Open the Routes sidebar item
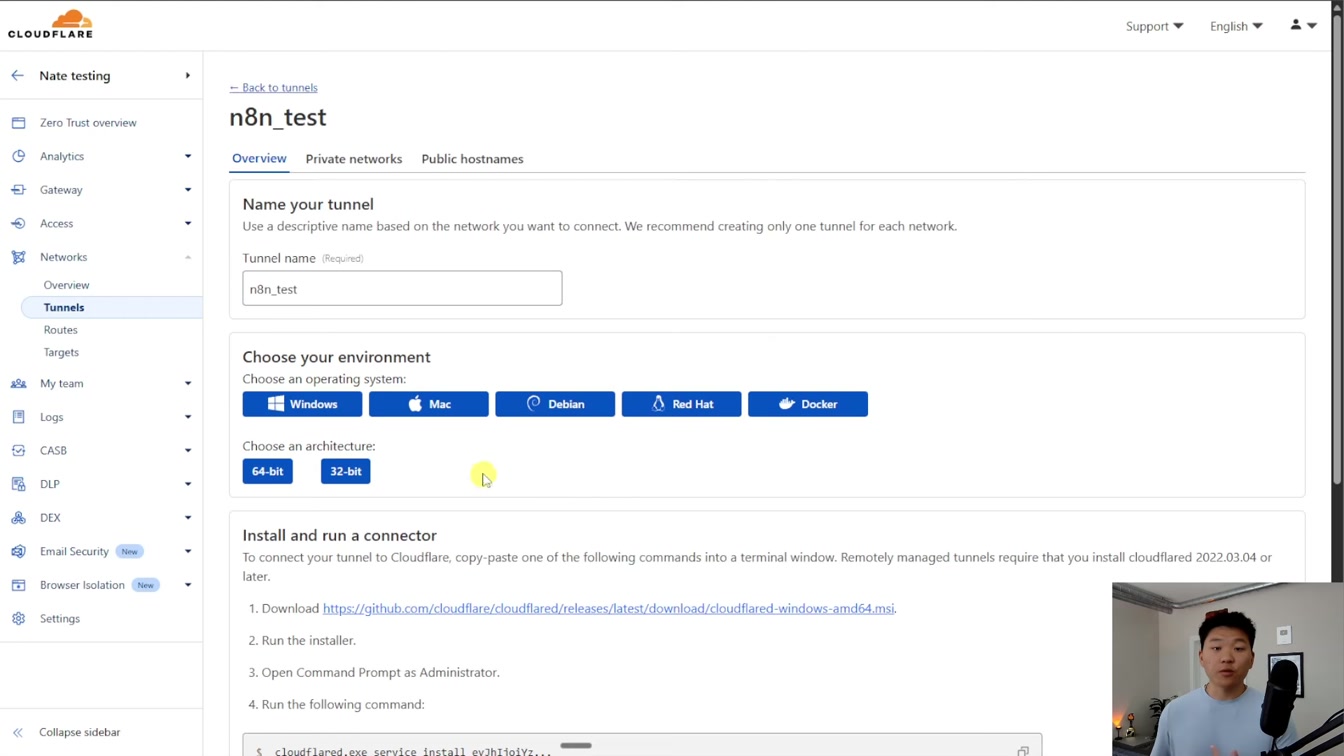Image resolution: width=1344 pixels, height=756 pixels. [60, 330]
